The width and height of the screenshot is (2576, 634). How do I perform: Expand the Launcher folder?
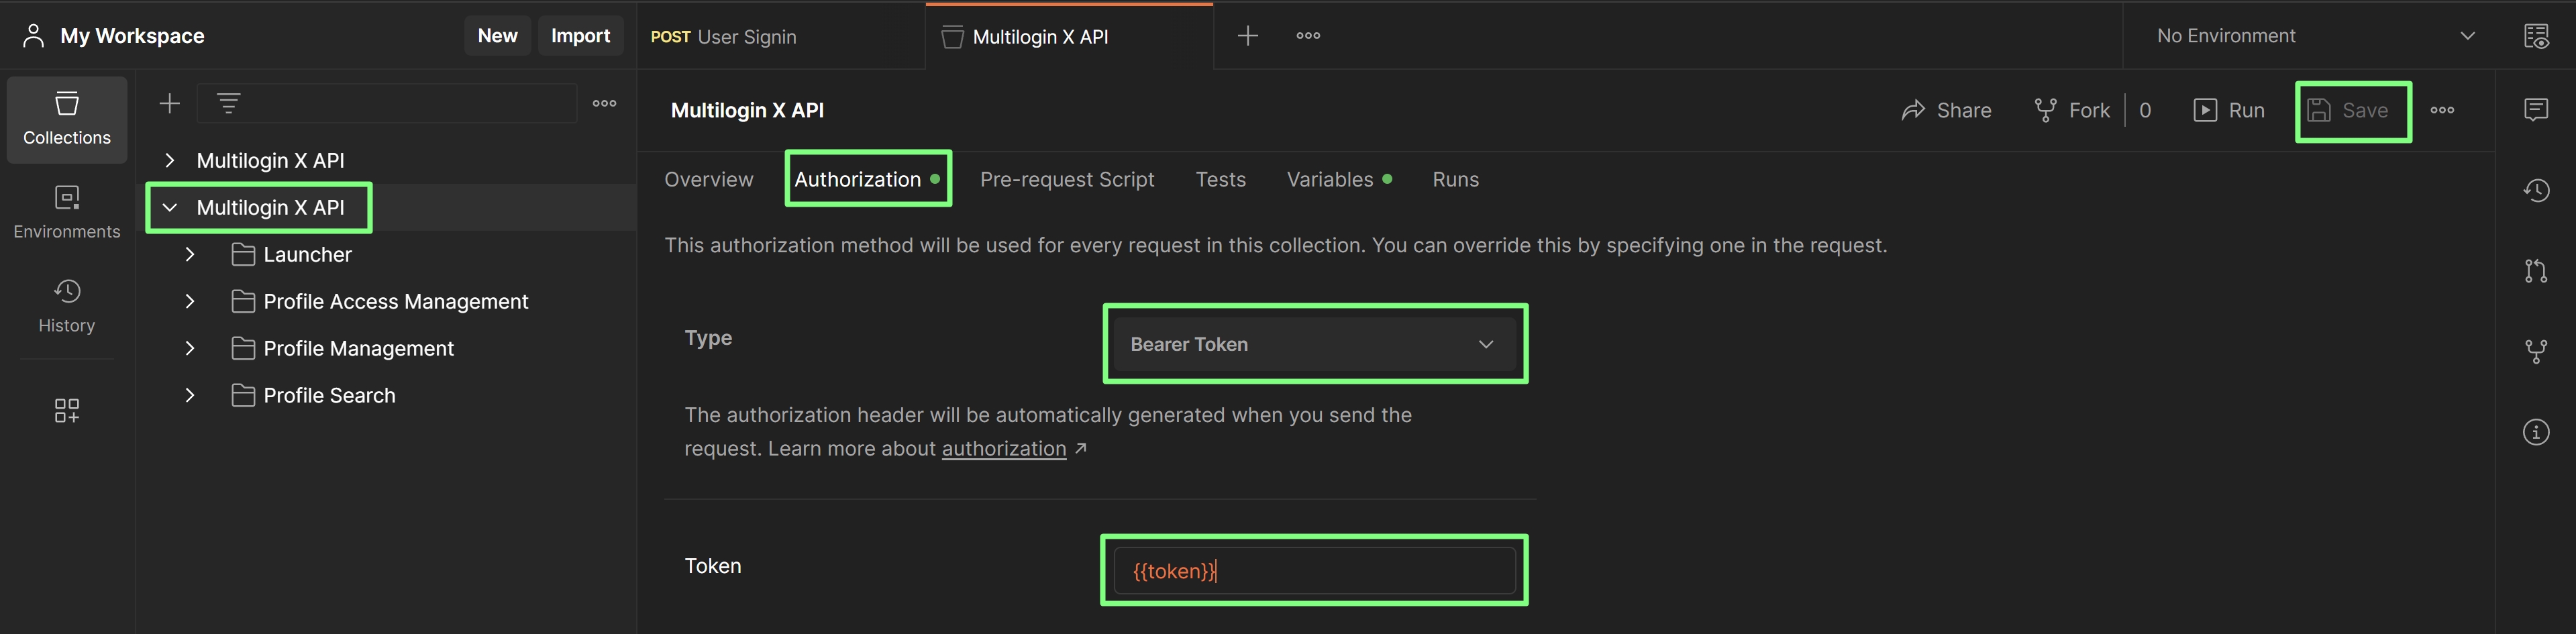(x=190, y=255)
